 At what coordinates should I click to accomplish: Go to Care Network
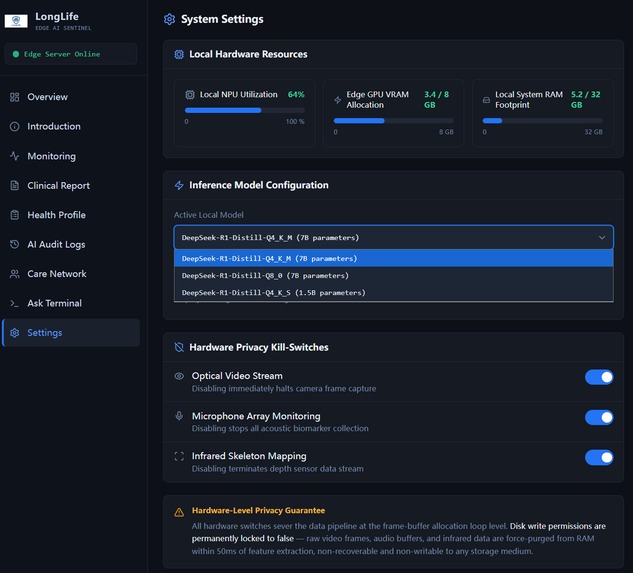coord(71,274)
